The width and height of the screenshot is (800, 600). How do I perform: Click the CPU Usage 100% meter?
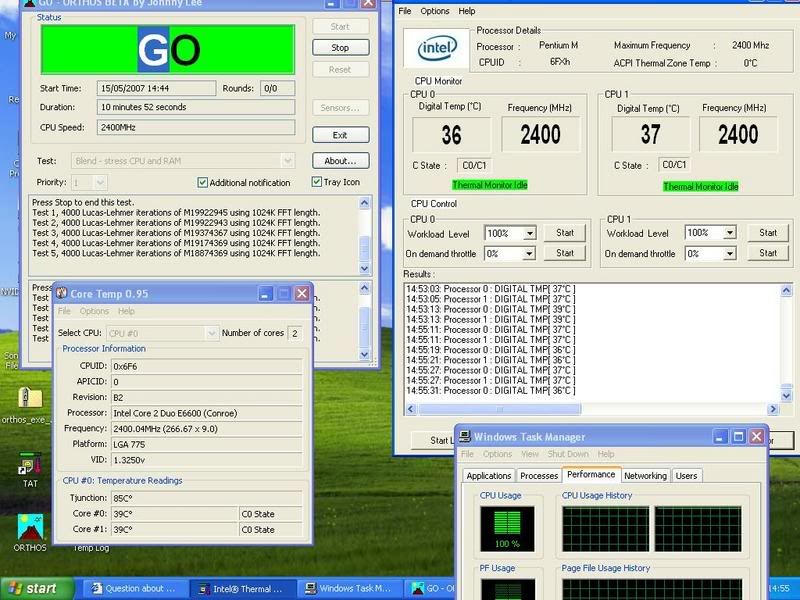point(507,529)
